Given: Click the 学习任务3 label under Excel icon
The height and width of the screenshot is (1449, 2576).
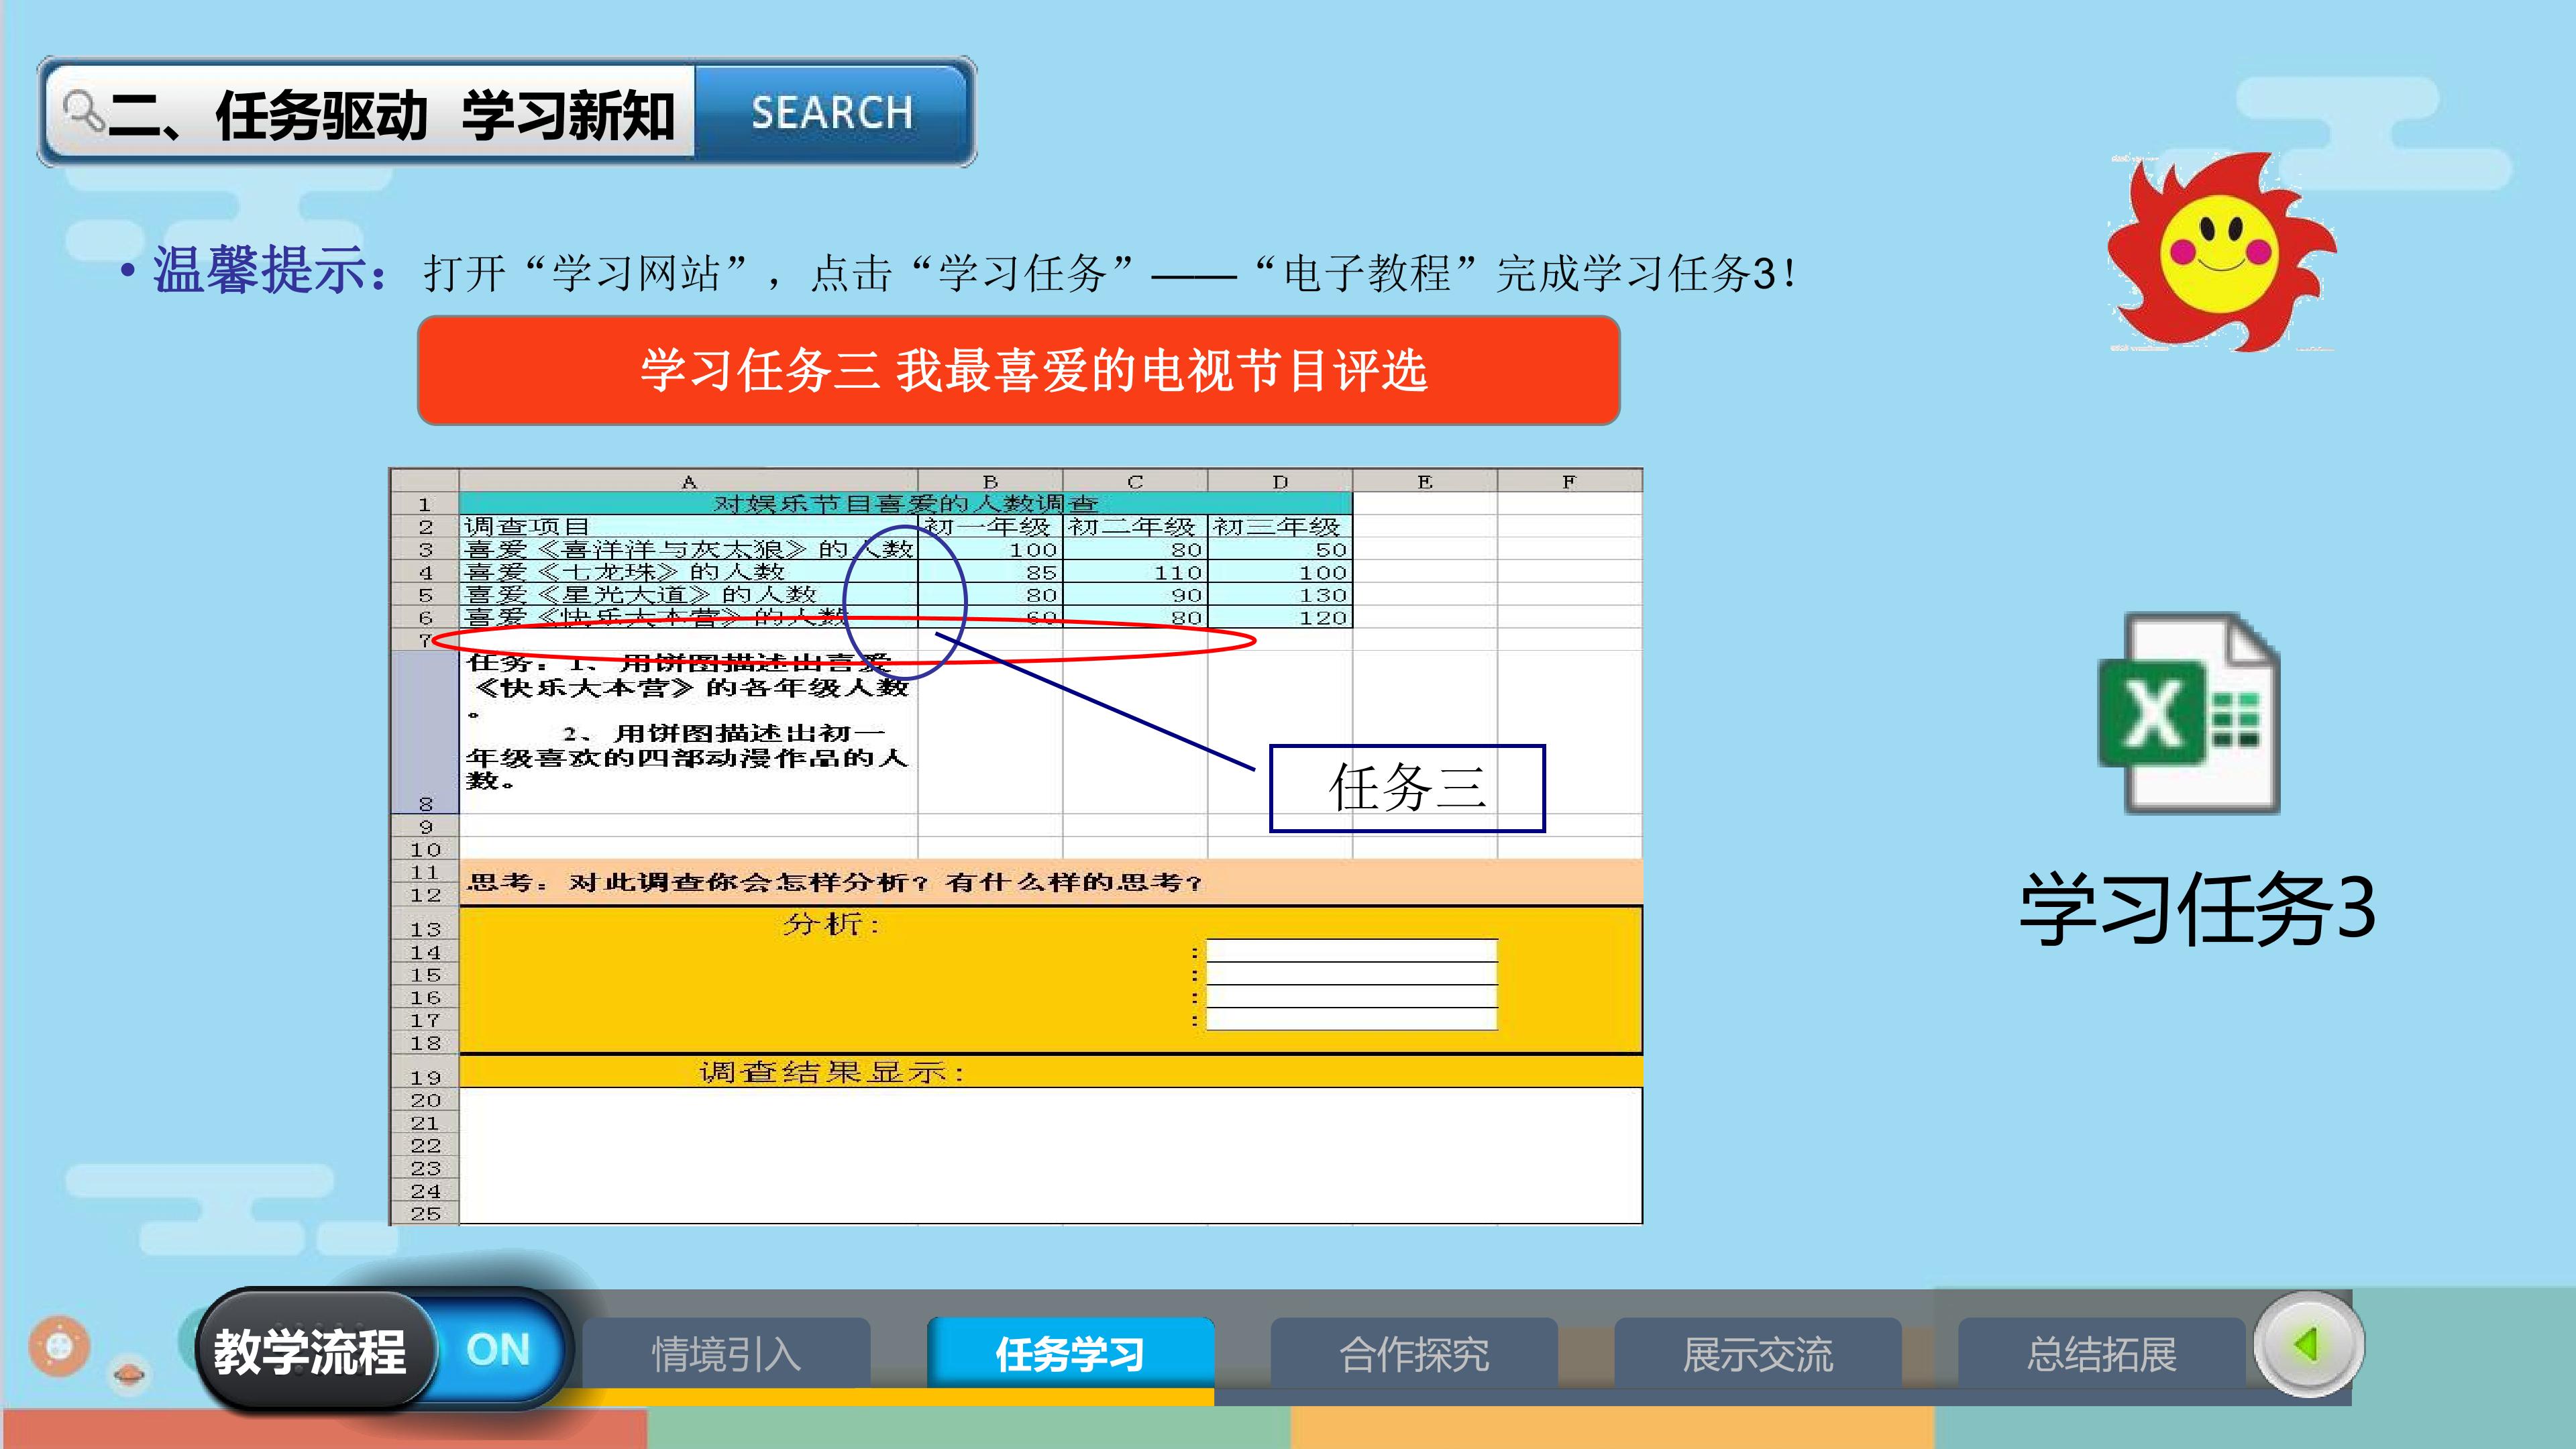Looking at the screenshot, I should pos(2197,909).
